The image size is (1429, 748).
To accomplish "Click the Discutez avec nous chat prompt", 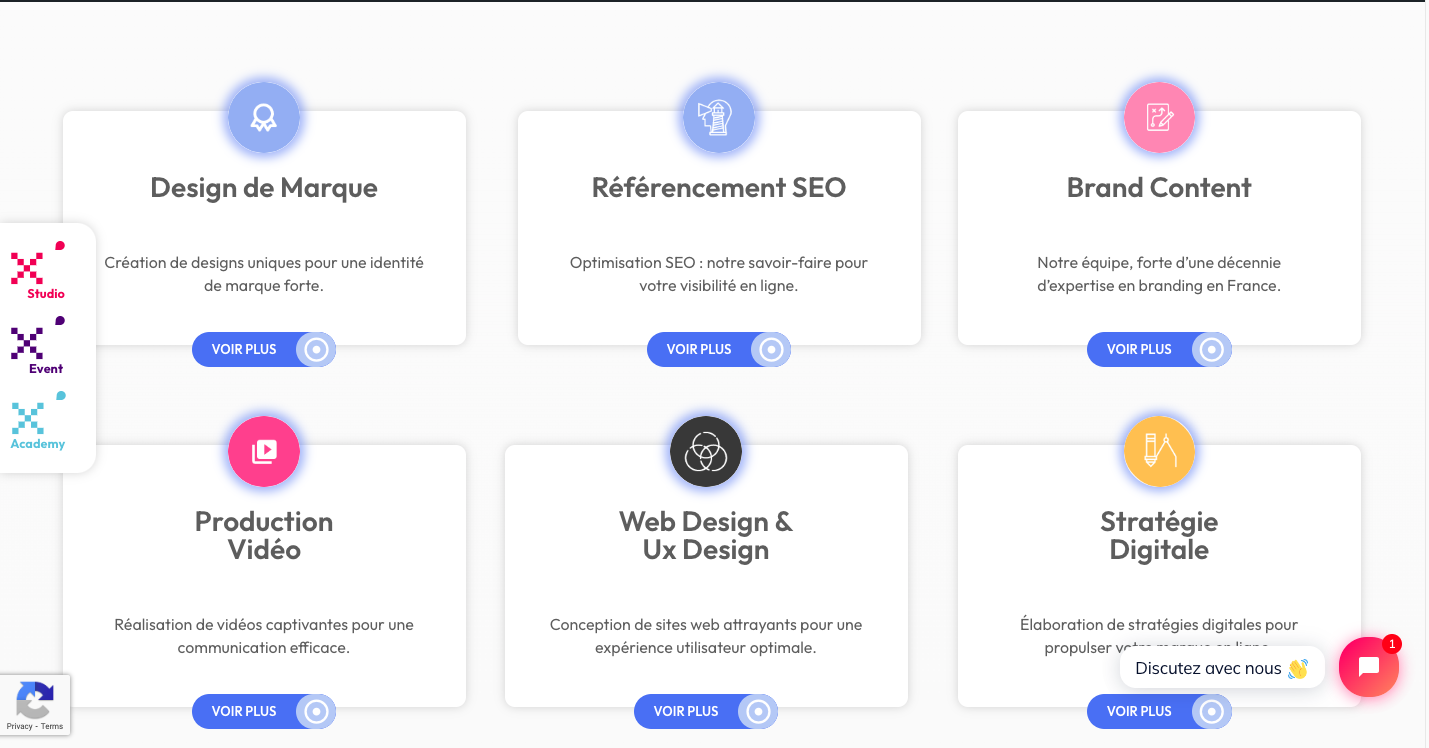I will 1222,667.
